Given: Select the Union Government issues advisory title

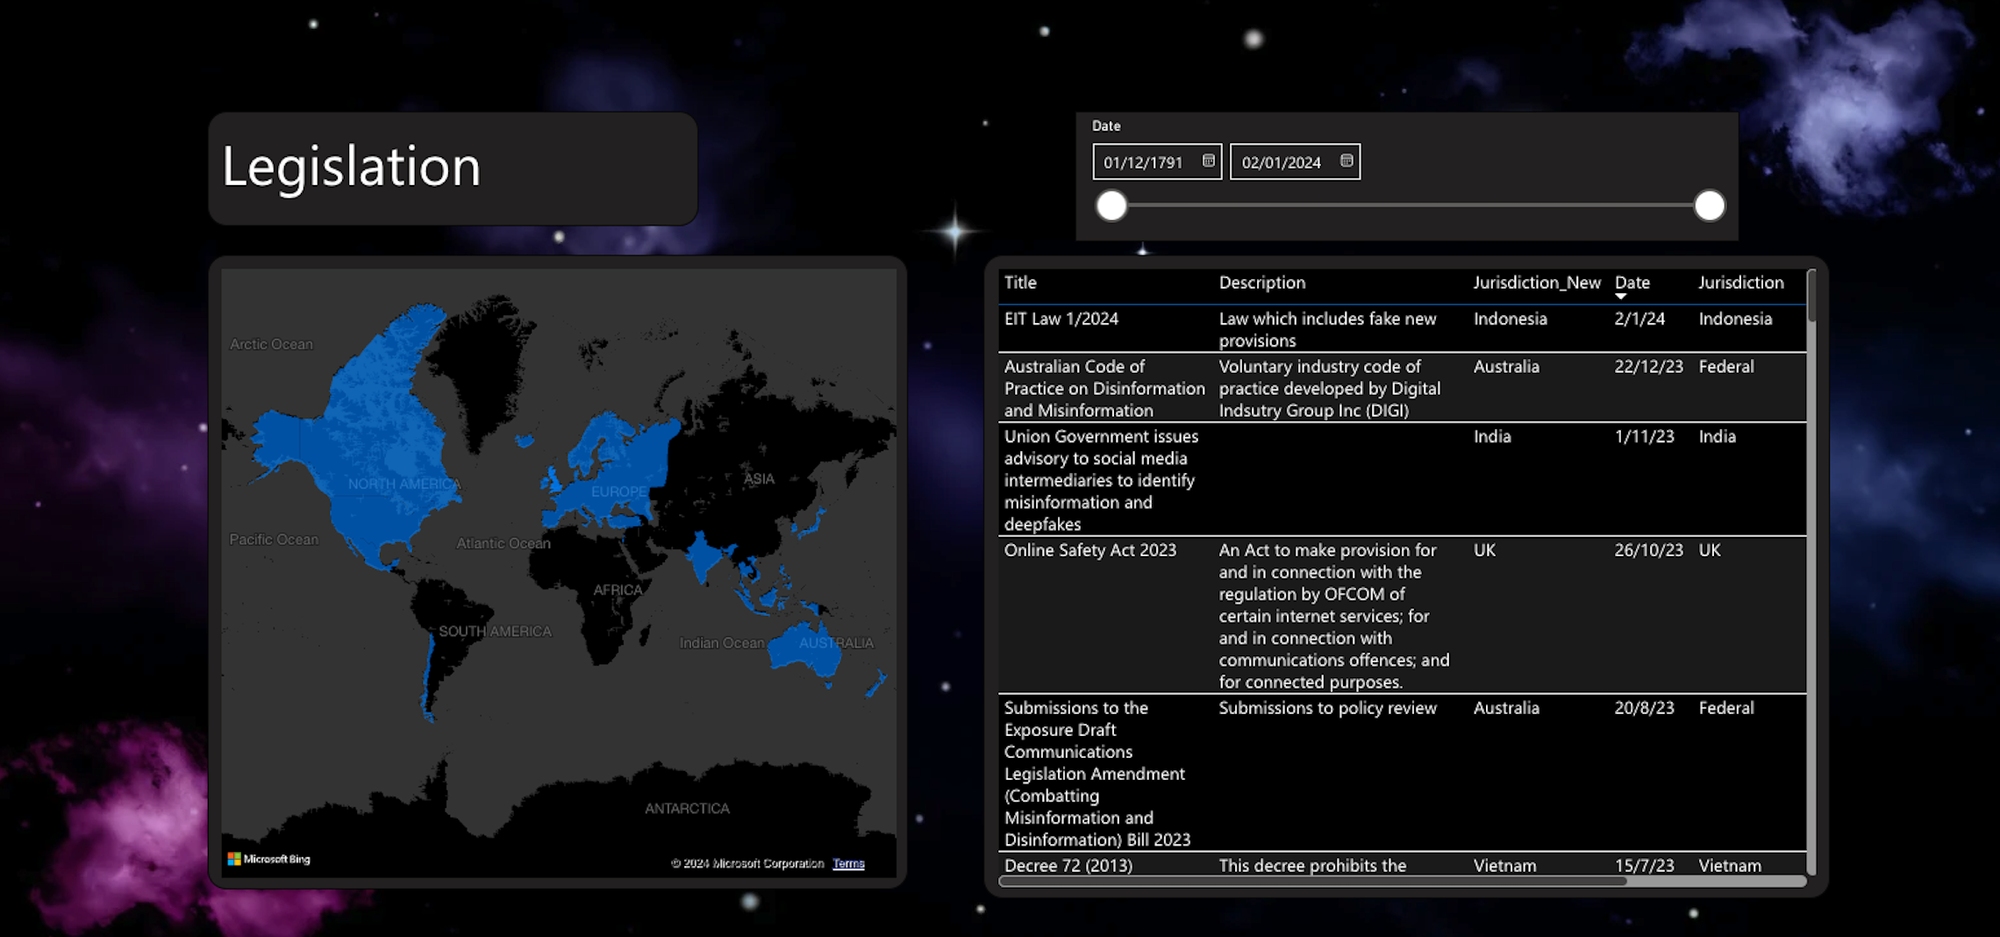Looking at the screenshot, I should coord(1101,481).
